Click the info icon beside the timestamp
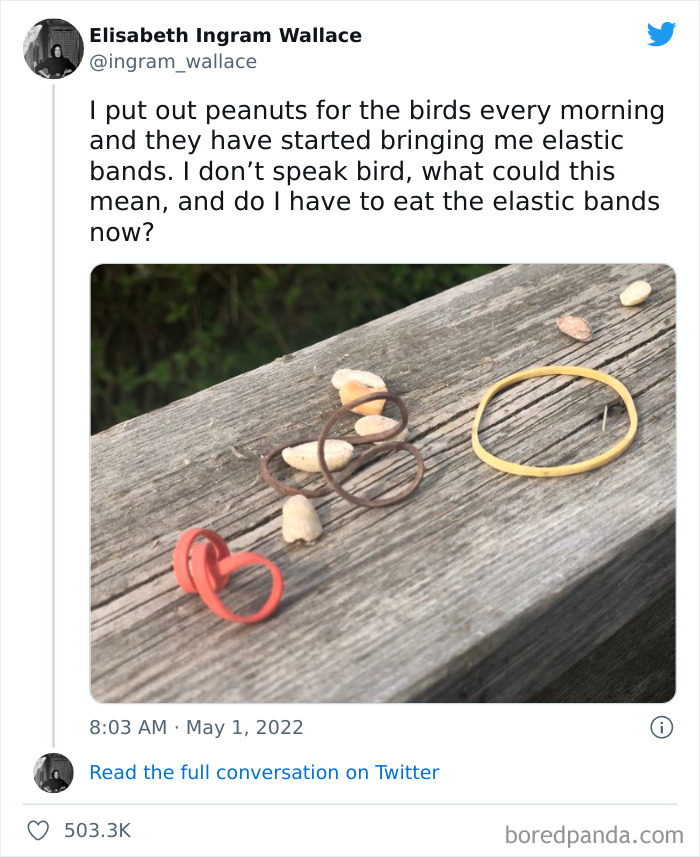This screenshot has width=700, height=857. 661,727
